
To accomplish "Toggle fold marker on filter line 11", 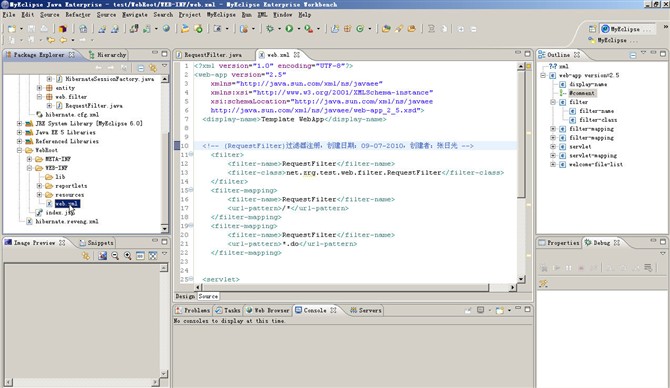I will (x=191, y=155).
